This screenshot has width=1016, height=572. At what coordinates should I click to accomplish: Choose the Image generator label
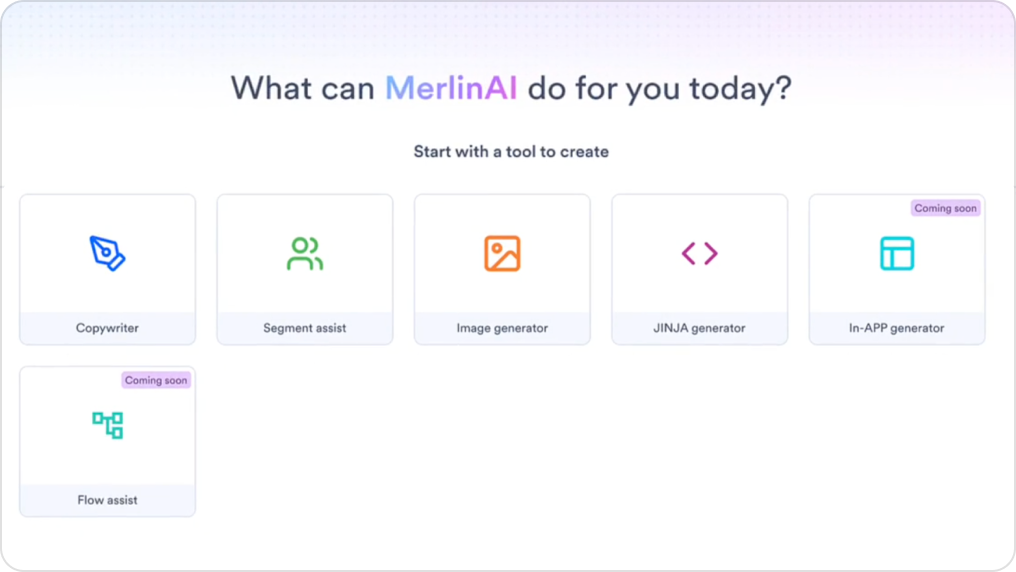click(x=502, y=328)
